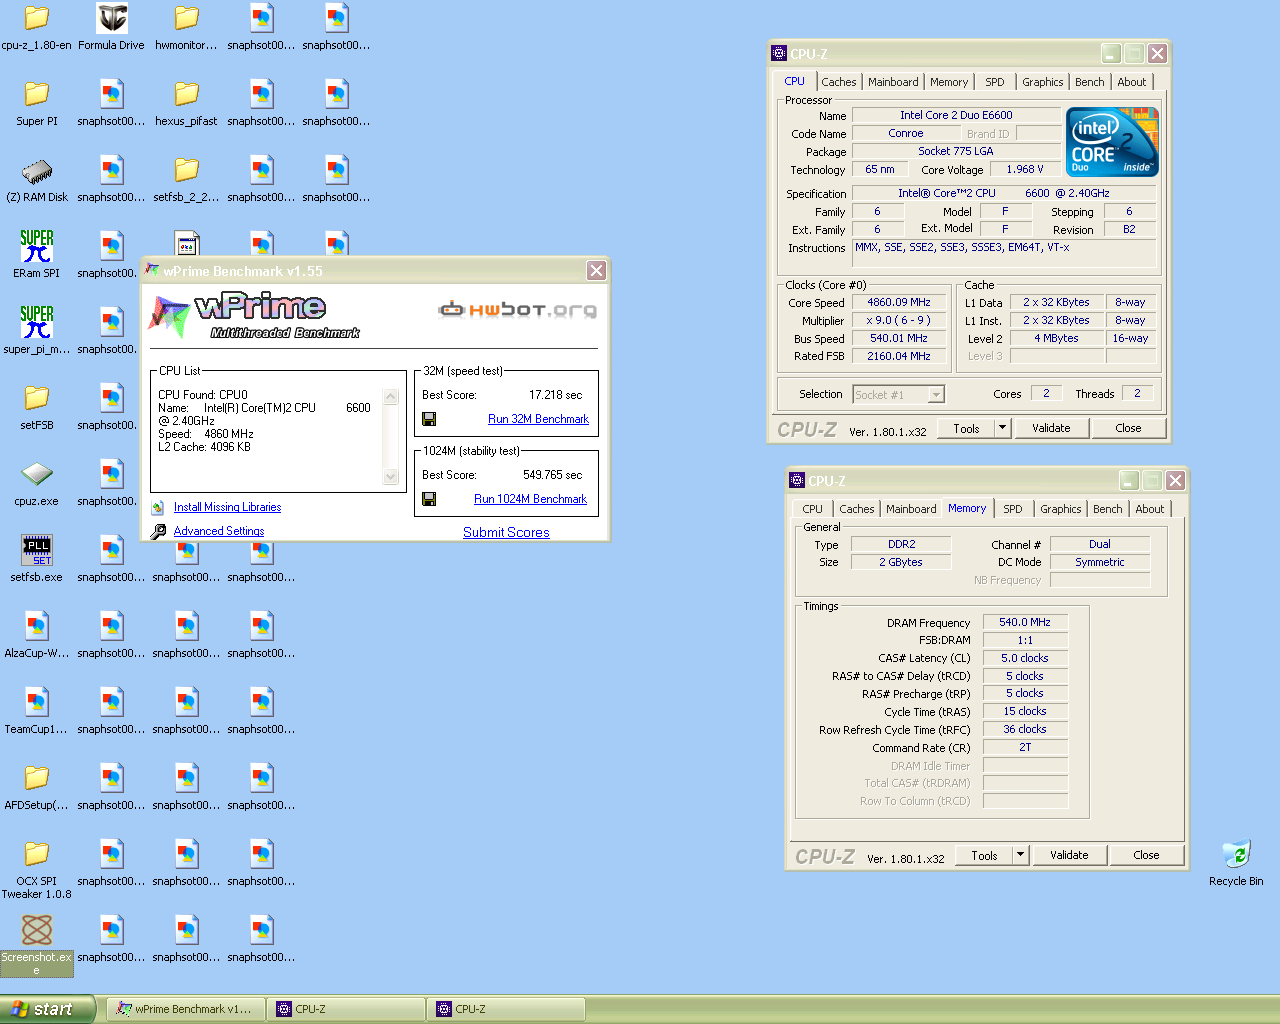Open the setfsb_2_2 folder icon
Image resolution: width=1280 pixels, height=1024 pixels.
click(187, 170)
